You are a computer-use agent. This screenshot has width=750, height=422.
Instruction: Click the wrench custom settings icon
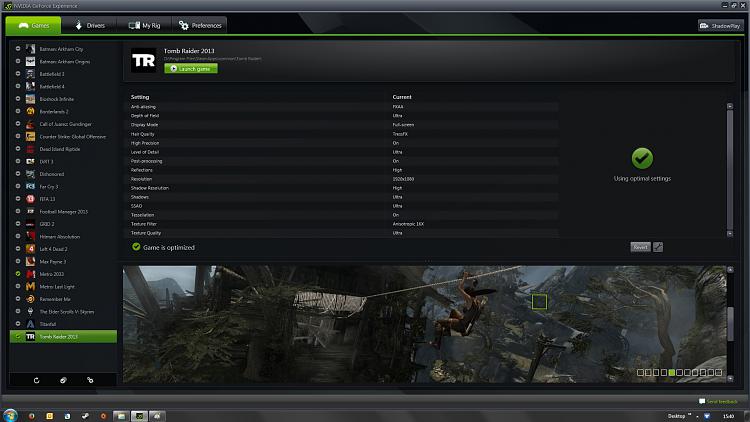coord(658,247)
